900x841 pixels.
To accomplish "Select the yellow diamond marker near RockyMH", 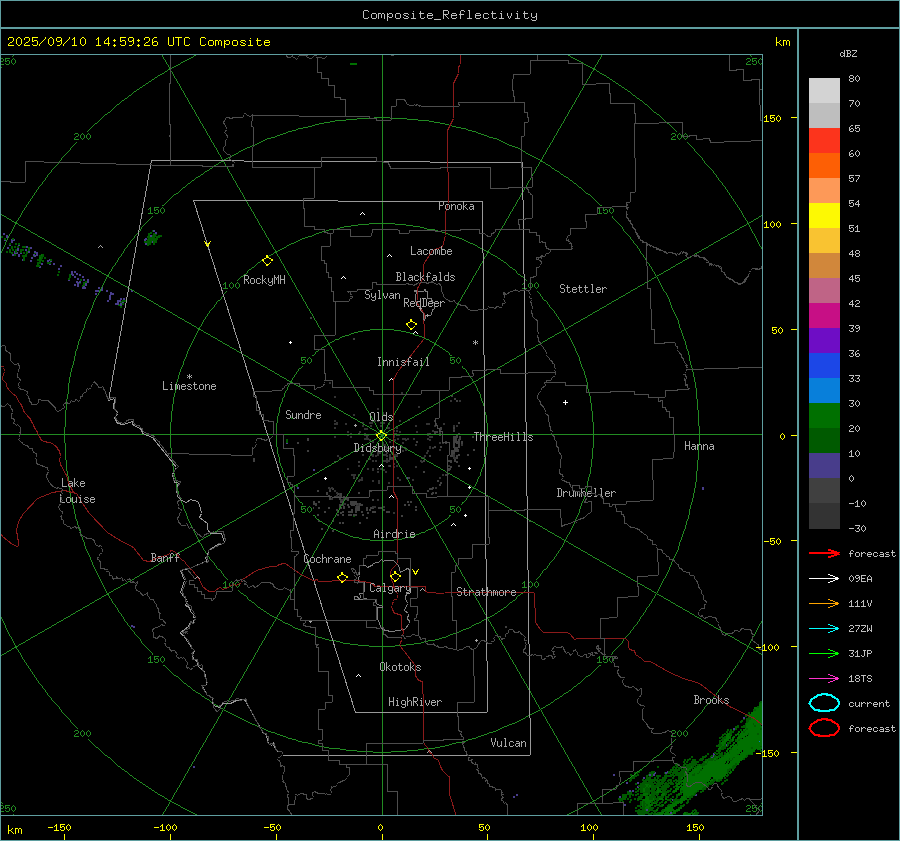I will pos(267,261).
